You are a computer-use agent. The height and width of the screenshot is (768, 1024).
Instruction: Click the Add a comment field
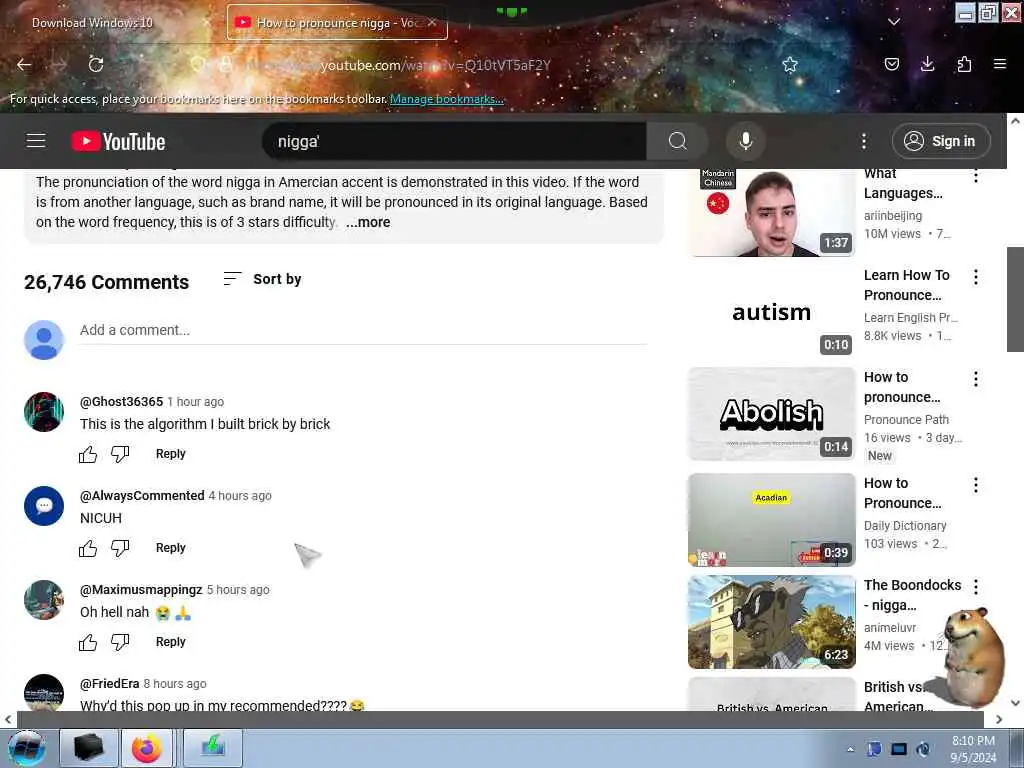click(x=363, y=330)
